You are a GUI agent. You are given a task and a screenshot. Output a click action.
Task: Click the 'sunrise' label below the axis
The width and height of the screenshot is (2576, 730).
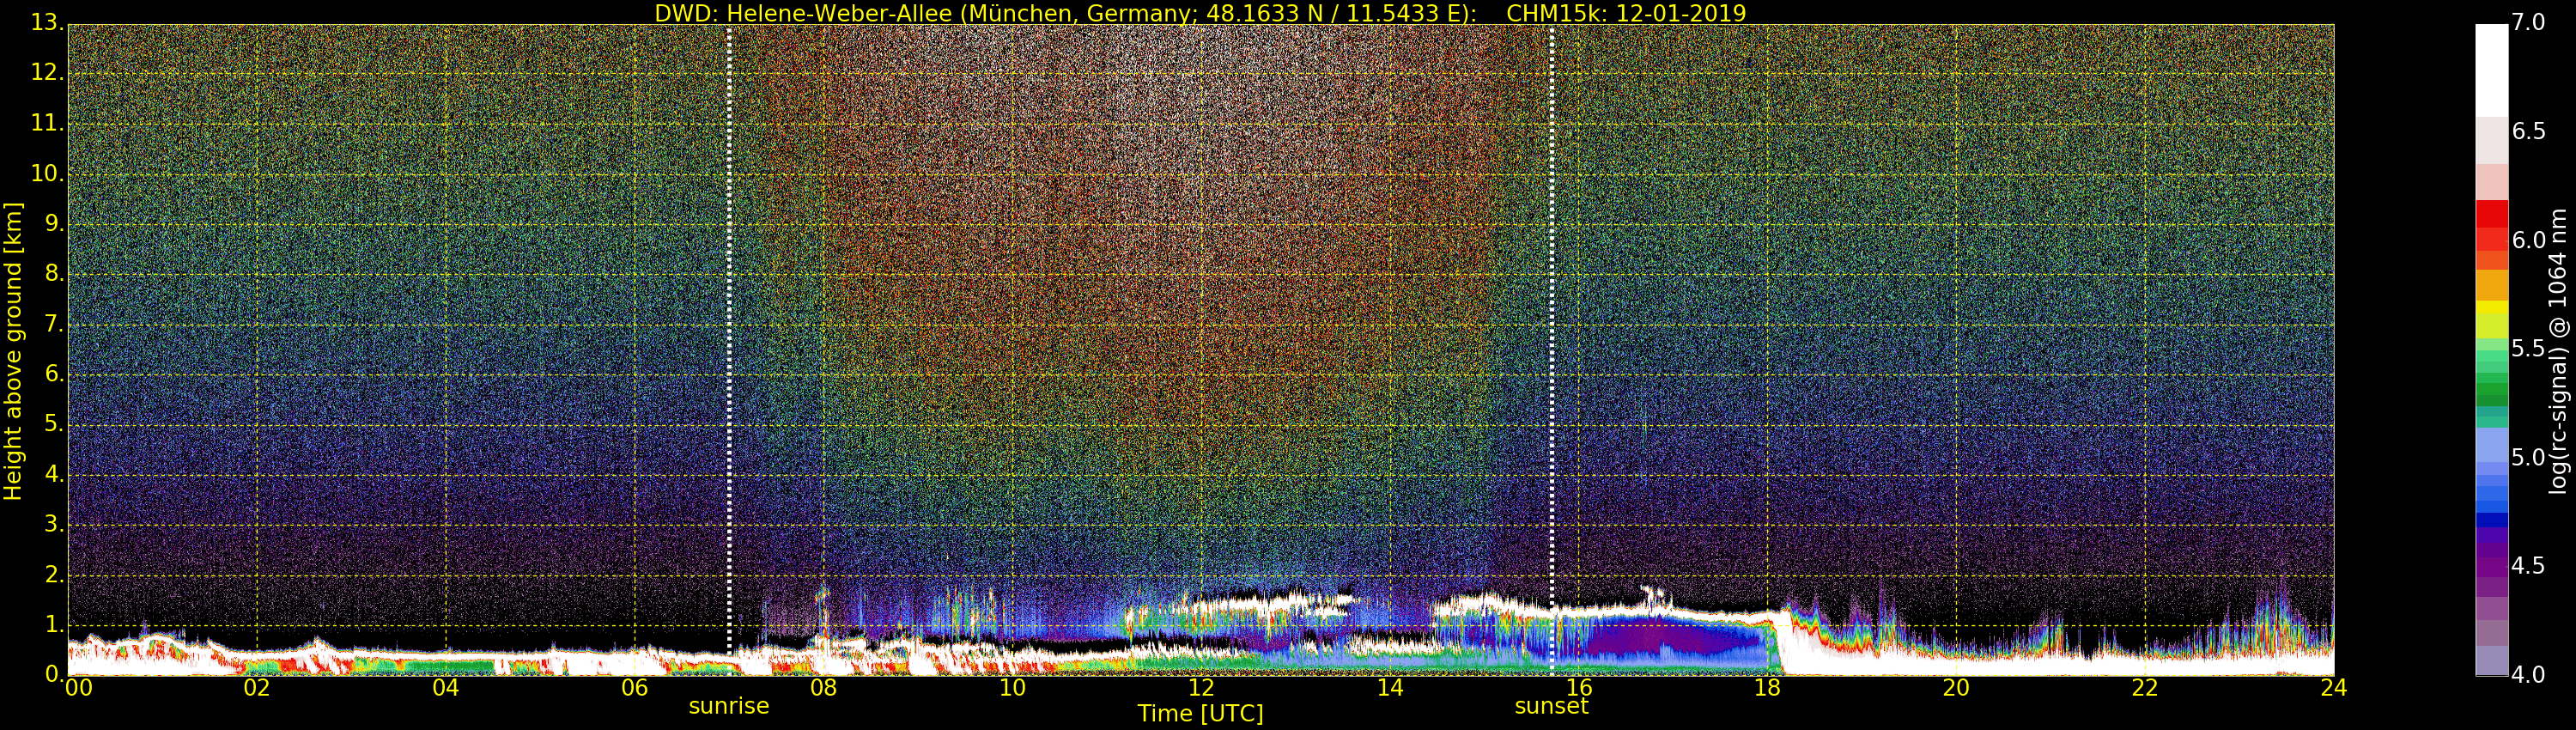(x=729, y=706)
